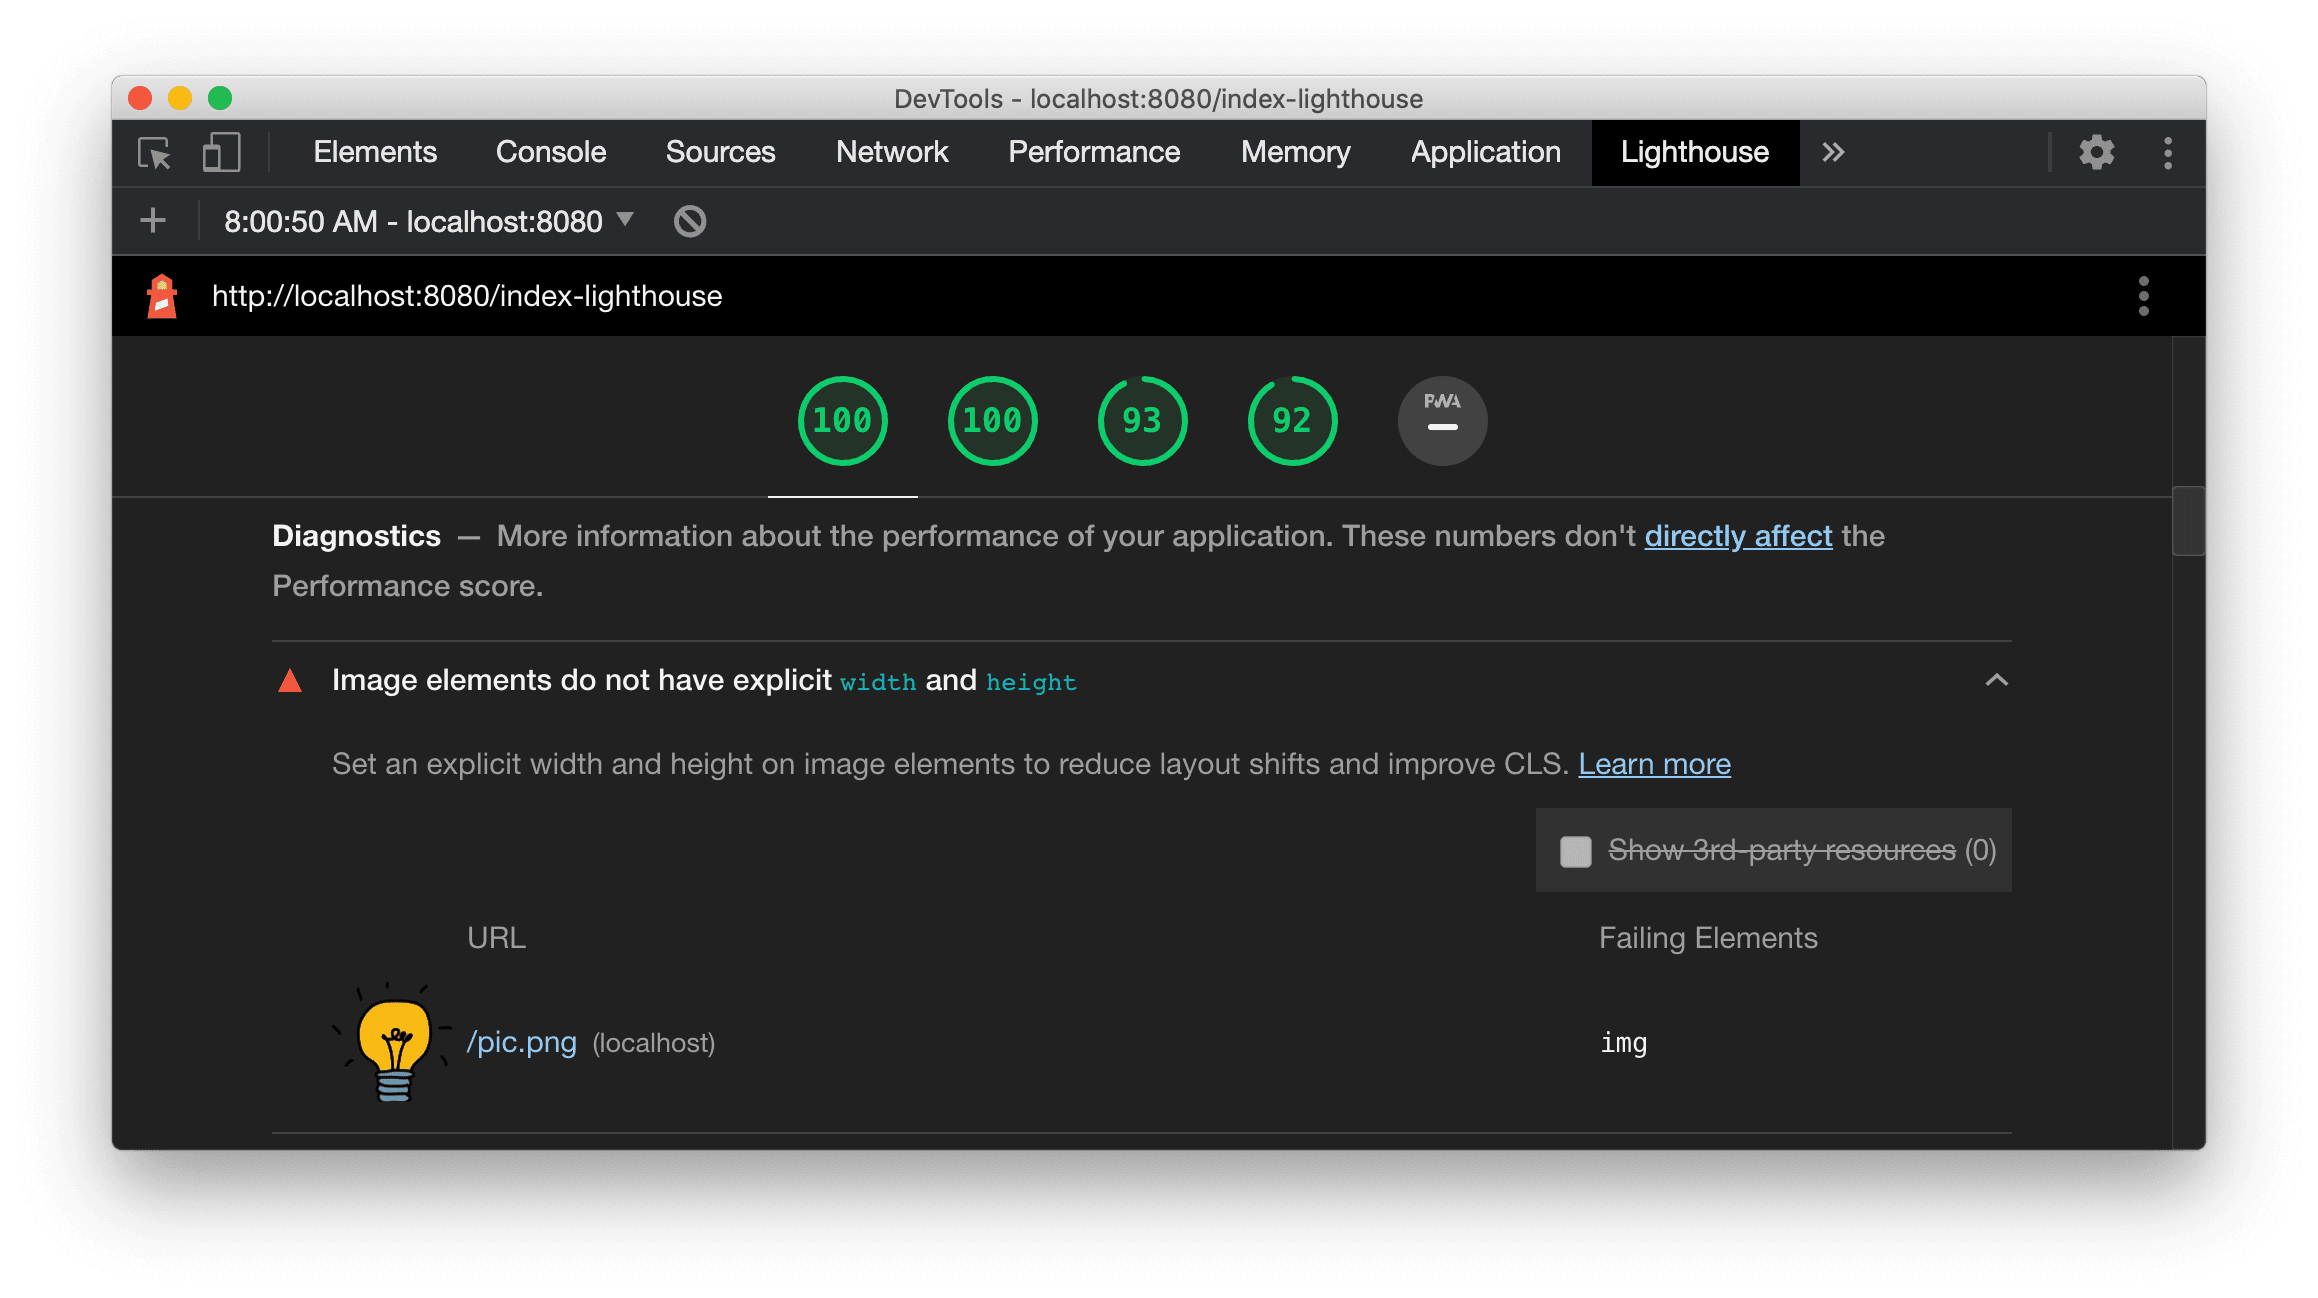Screen dimensions: 2318x1298
Task: Click the Application panel icon
Action: (x=1485, y=151)
